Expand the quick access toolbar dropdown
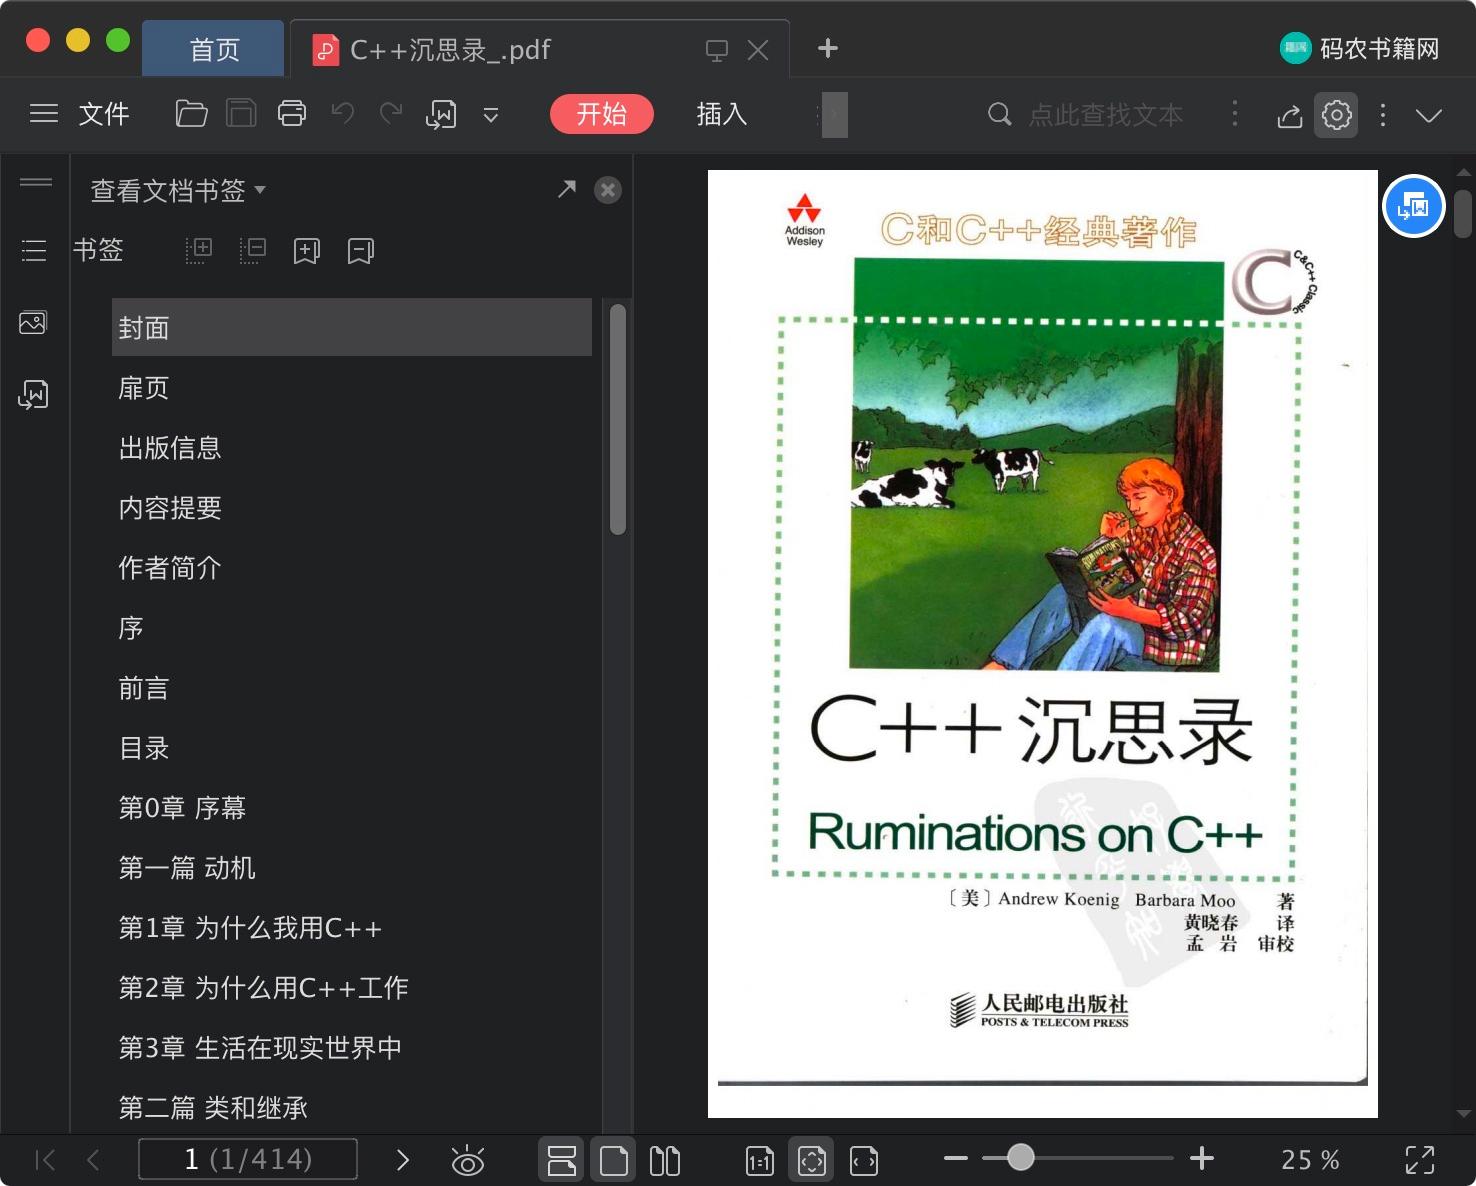 pos(491,115)
